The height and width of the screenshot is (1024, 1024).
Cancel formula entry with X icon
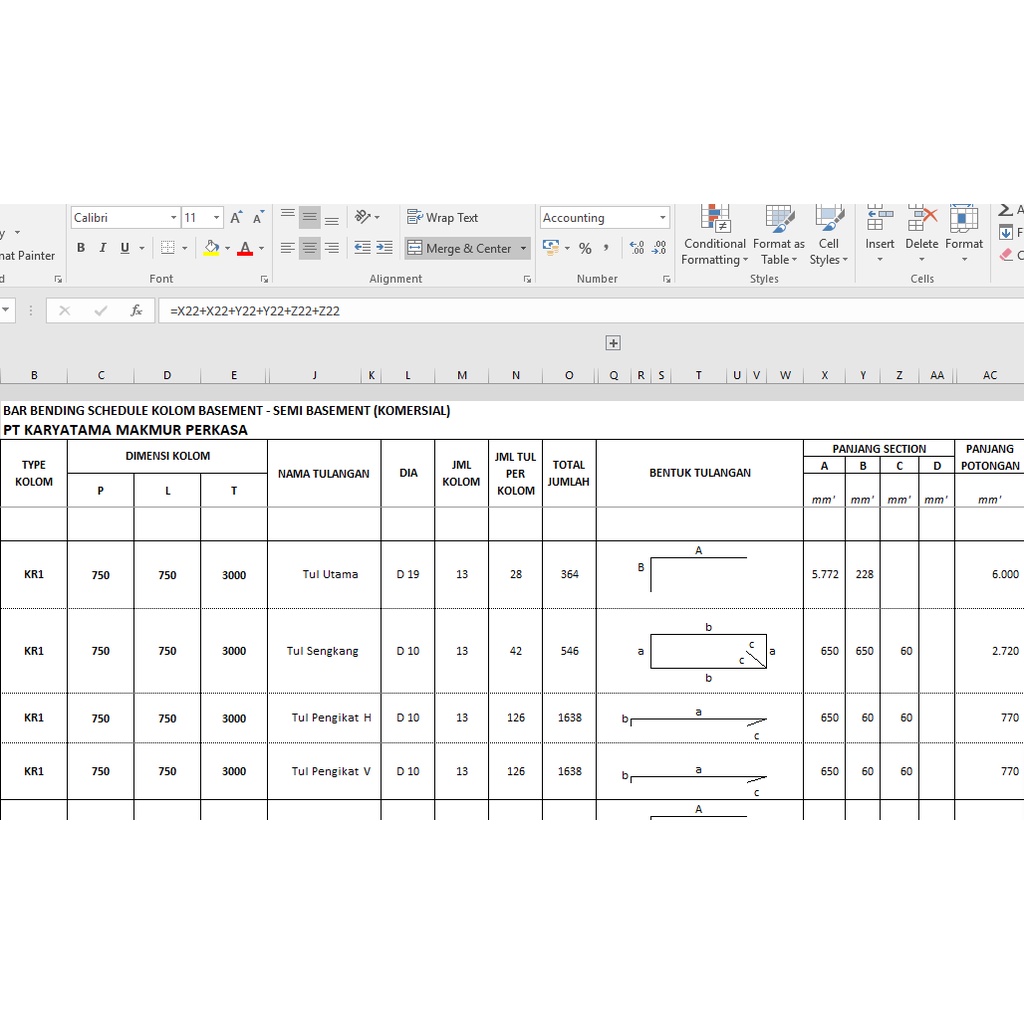64,311
